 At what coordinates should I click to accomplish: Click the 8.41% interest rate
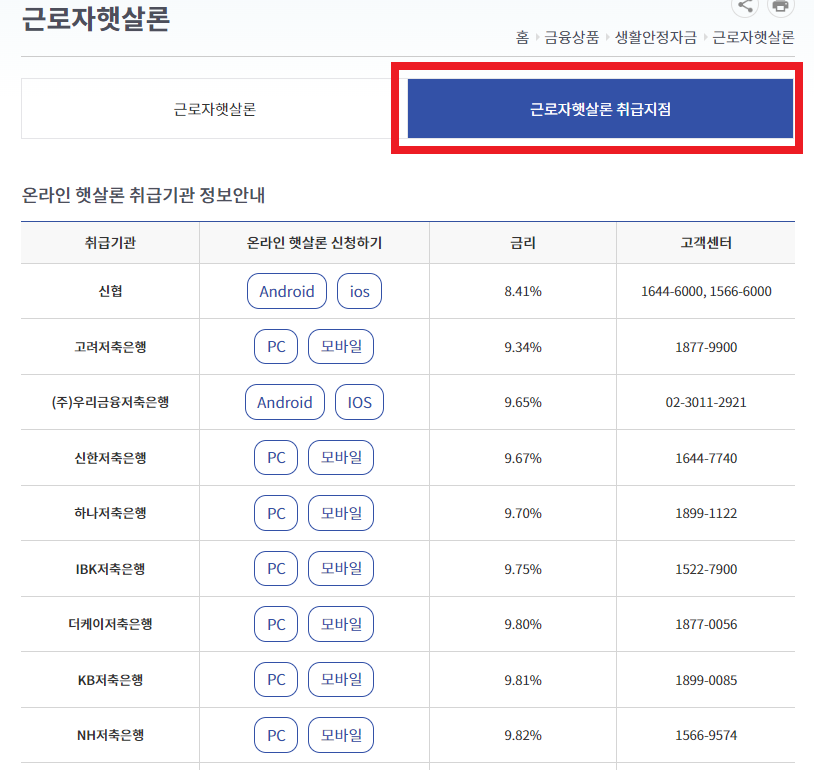pyautogui.click(x=523, y=291)
